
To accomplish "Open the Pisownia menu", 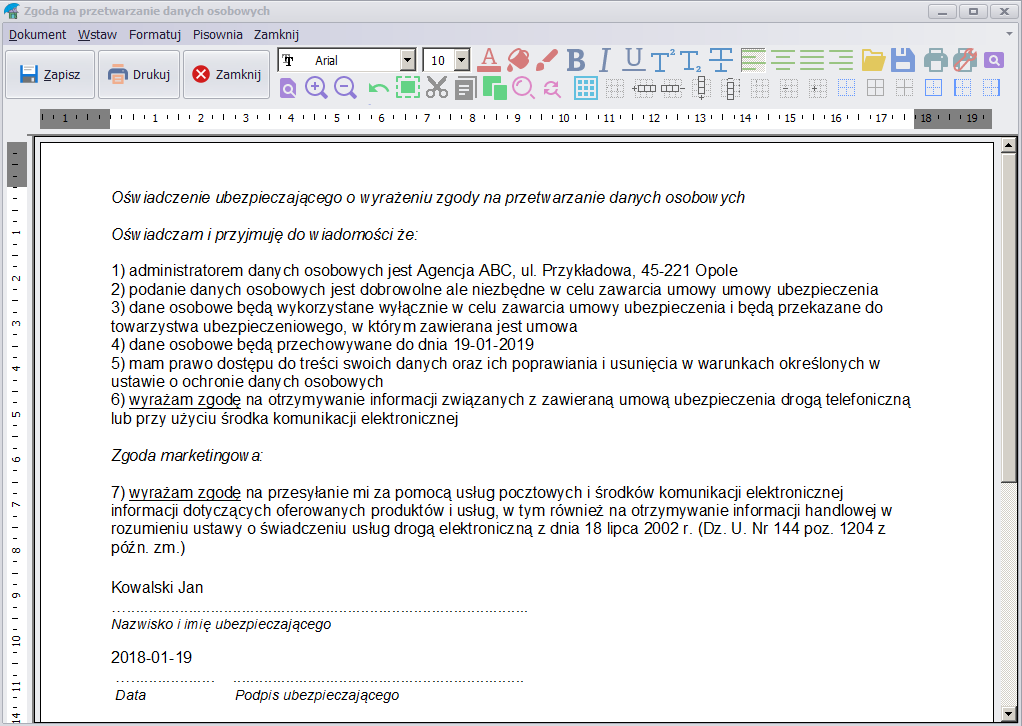I will click(x=218, y=35).
